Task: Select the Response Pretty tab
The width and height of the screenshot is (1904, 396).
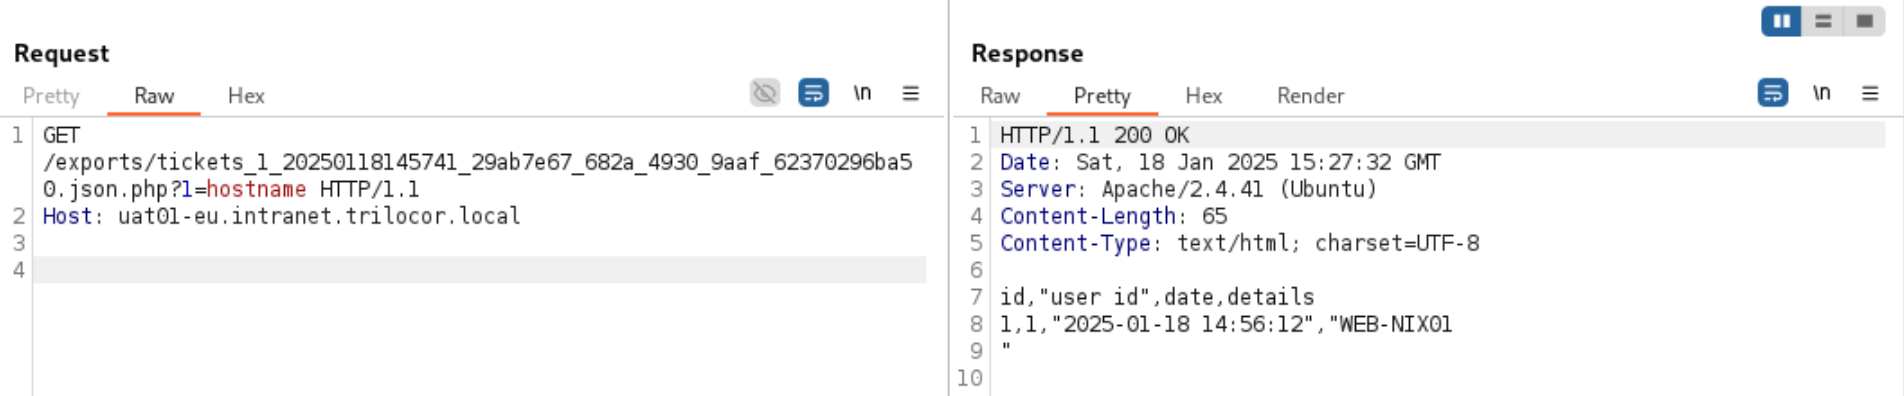Action: (1102, 96)
